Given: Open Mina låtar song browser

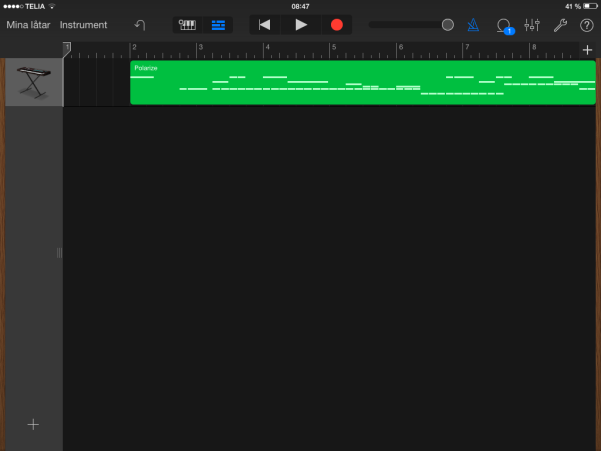Looking at the screenshot, I should click(28, 25).
